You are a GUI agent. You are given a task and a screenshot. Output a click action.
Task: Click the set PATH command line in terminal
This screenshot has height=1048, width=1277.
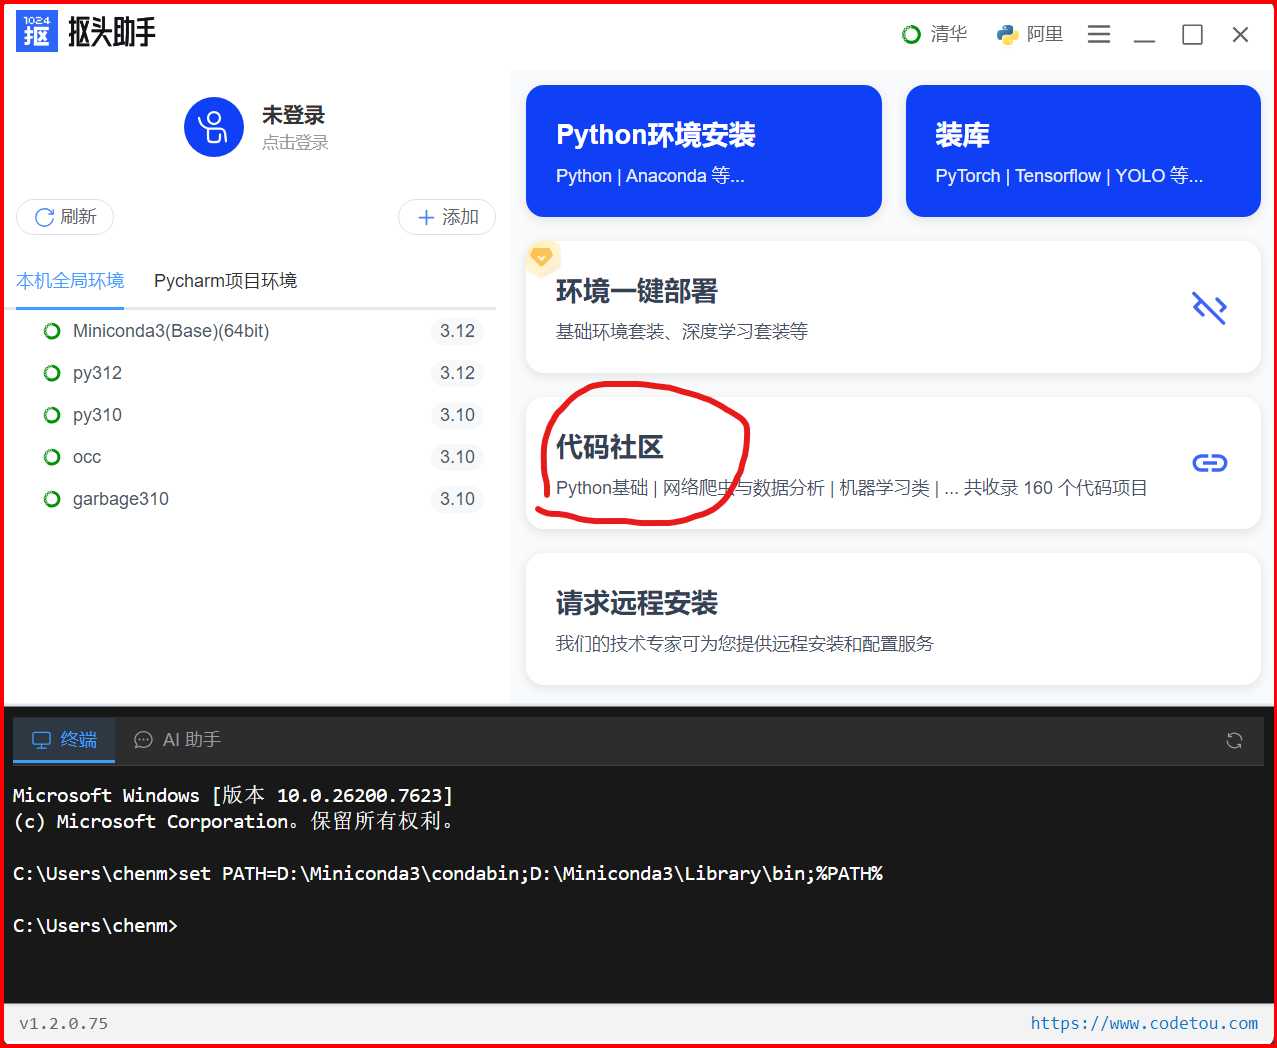coord(448,874)
